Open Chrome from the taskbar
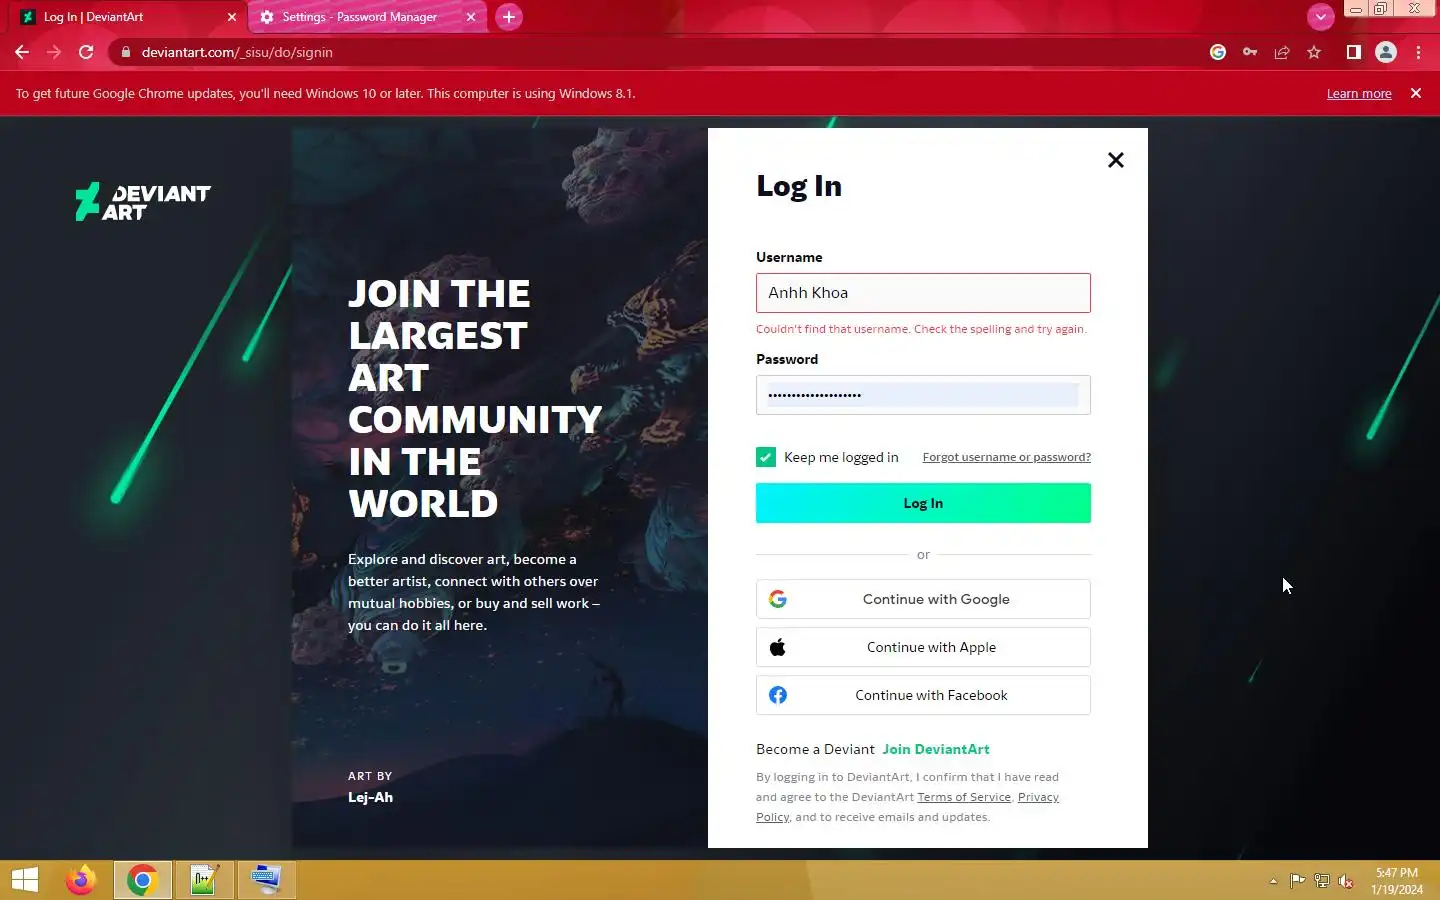The image size is (1440, 900). tap(142, 880)
